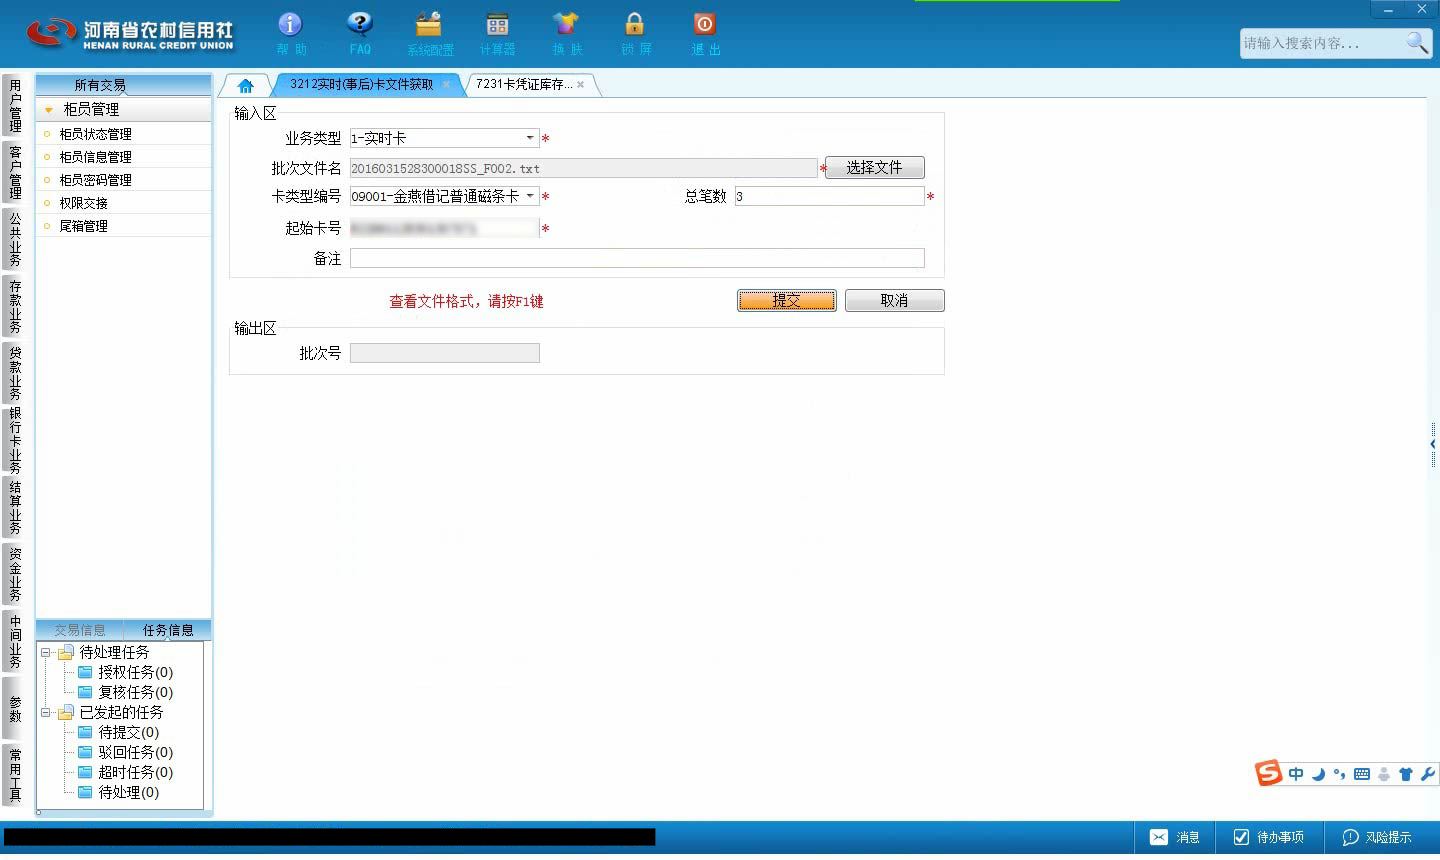The height and width of the screenshot is (860, 1440).
Task: Collapse 已发起的任务 tree node
Action: coord(45,712)
